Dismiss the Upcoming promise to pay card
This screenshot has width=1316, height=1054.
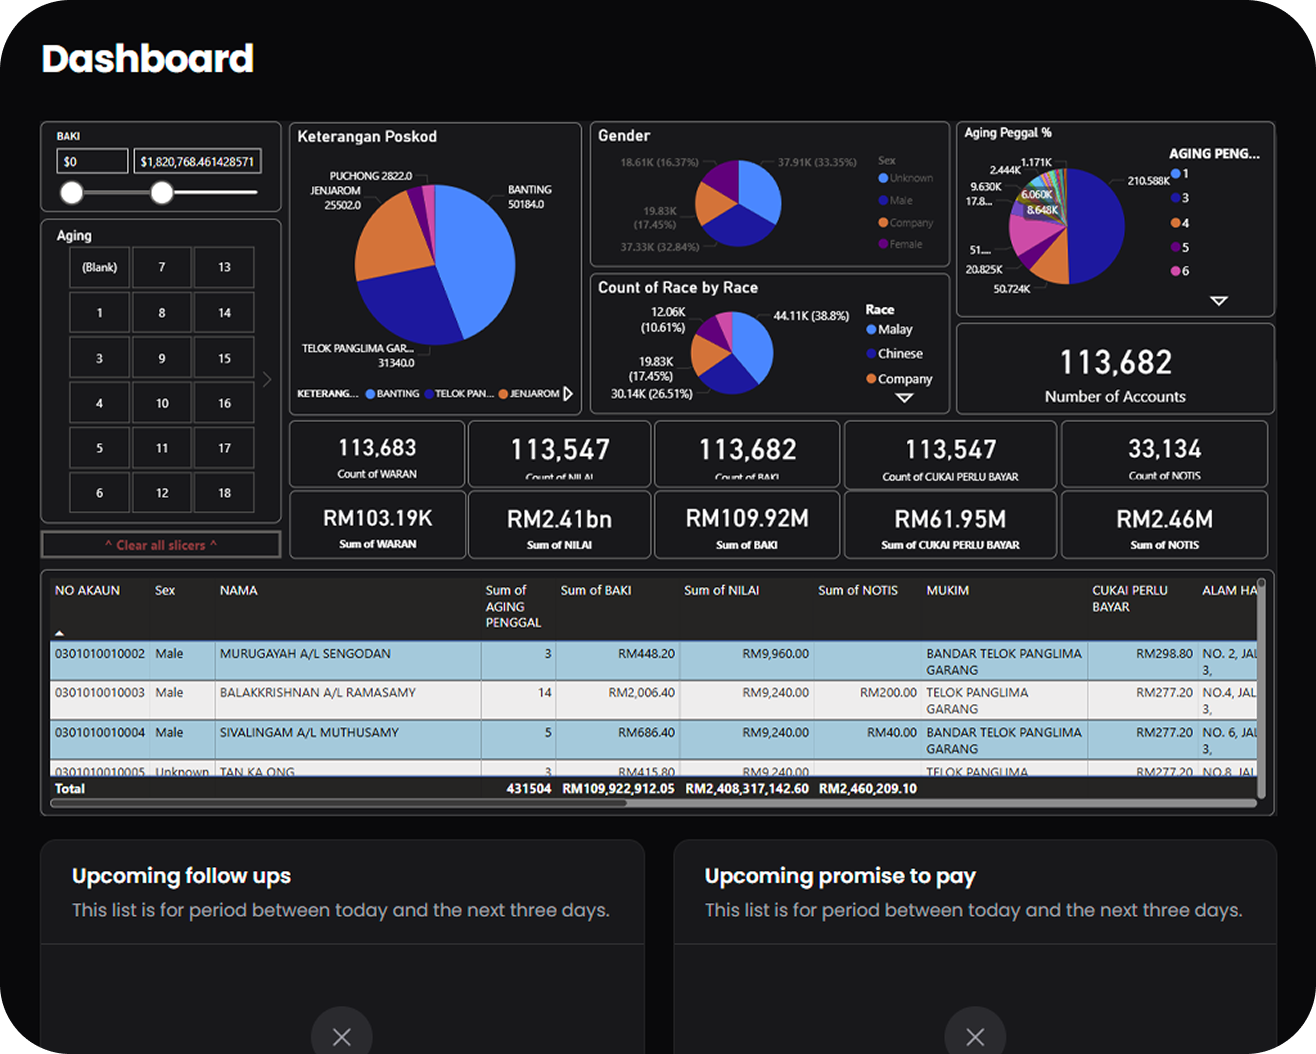click(975, 1035)
